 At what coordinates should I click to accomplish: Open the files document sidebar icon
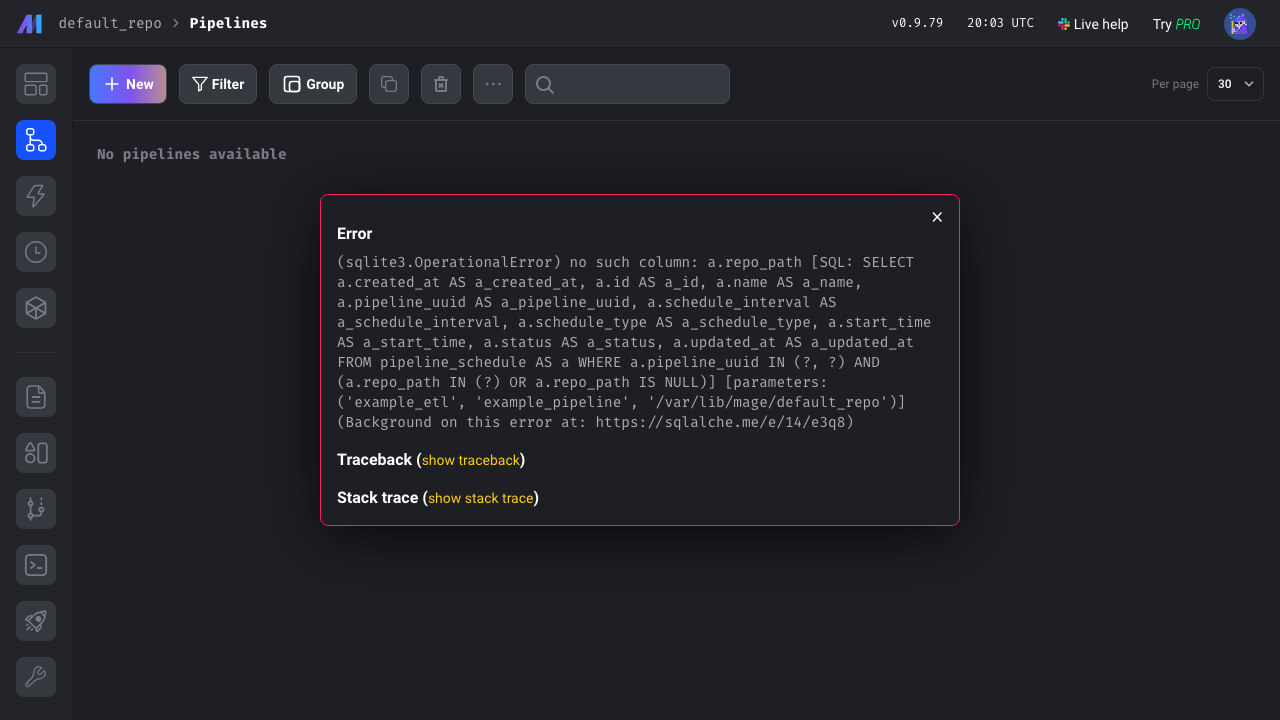[36, 397]
